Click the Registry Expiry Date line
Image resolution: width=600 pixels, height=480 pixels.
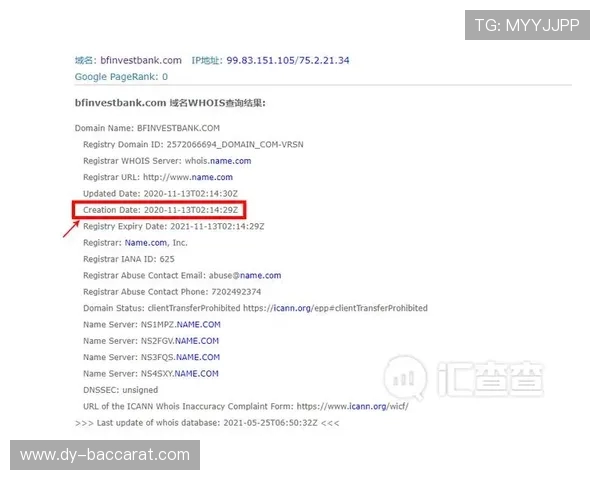point(173,226)
